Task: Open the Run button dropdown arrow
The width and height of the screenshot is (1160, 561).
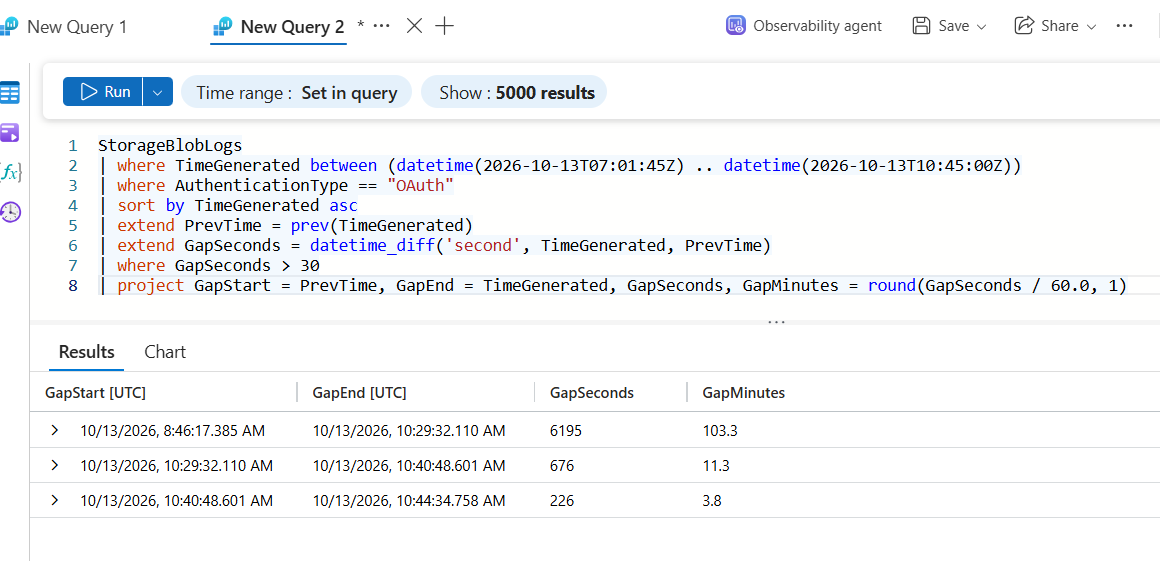Action: tap(158, 93)
